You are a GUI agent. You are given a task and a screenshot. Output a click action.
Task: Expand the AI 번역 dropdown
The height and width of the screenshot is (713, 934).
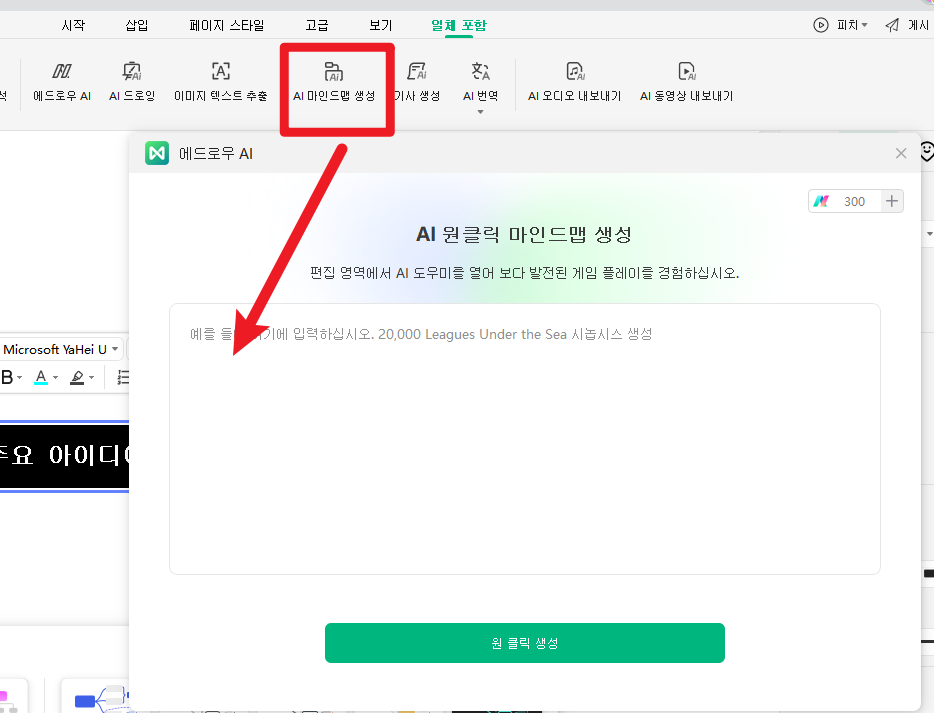(480, 111)
